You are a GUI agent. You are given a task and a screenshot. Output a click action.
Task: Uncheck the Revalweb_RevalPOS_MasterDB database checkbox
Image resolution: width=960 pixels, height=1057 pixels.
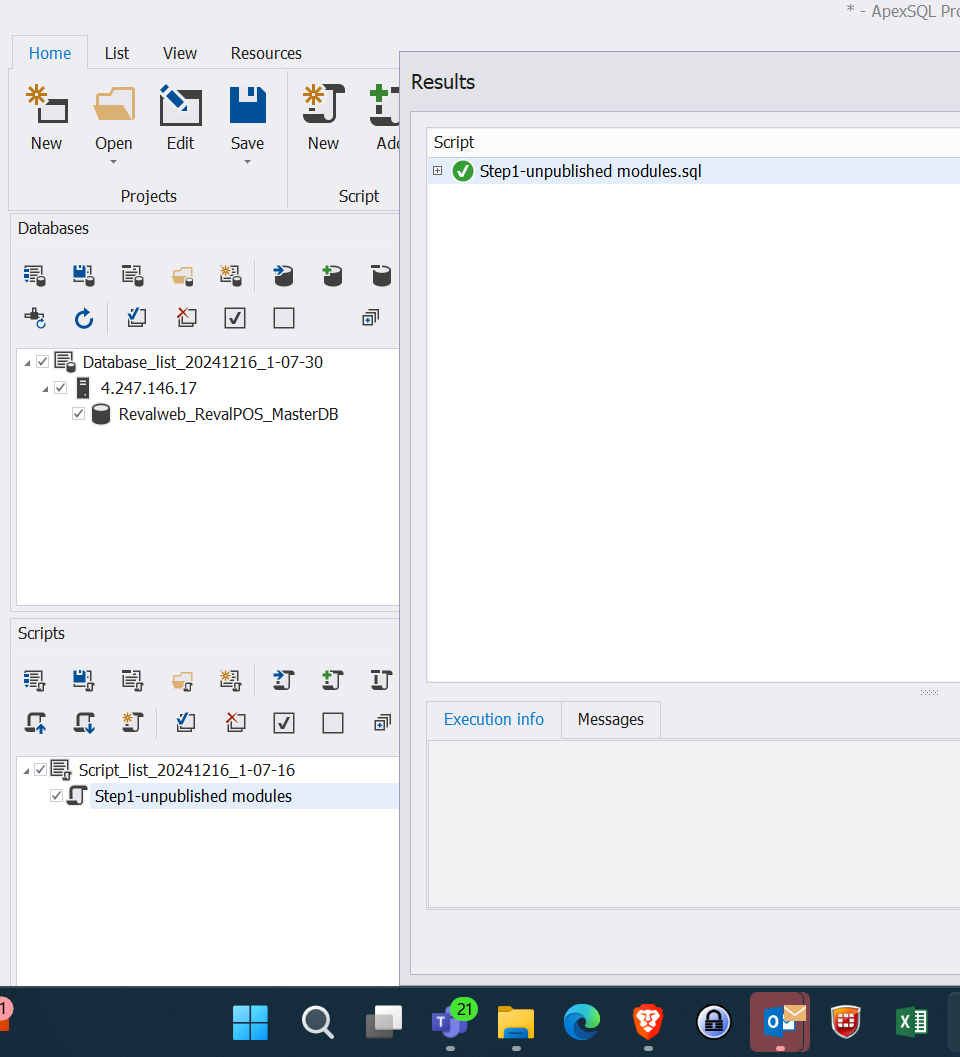point(79,414)
